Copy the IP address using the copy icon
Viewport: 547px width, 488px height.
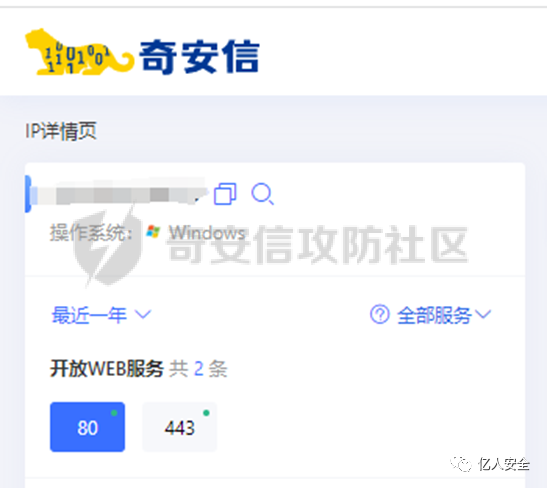pos(225,194)
